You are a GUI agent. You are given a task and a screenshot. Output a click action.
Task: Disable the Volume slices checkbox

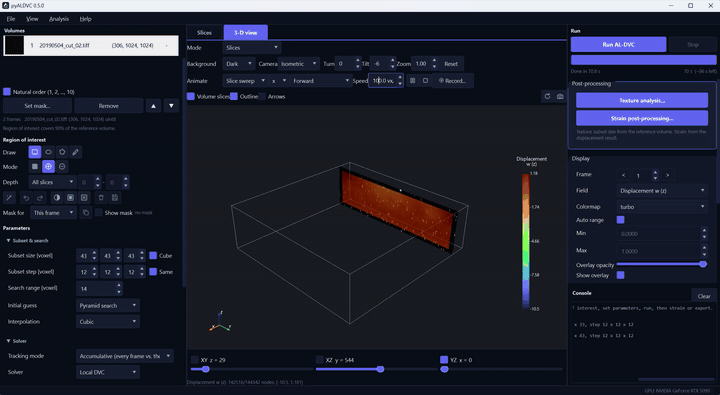tap(191, 96)
